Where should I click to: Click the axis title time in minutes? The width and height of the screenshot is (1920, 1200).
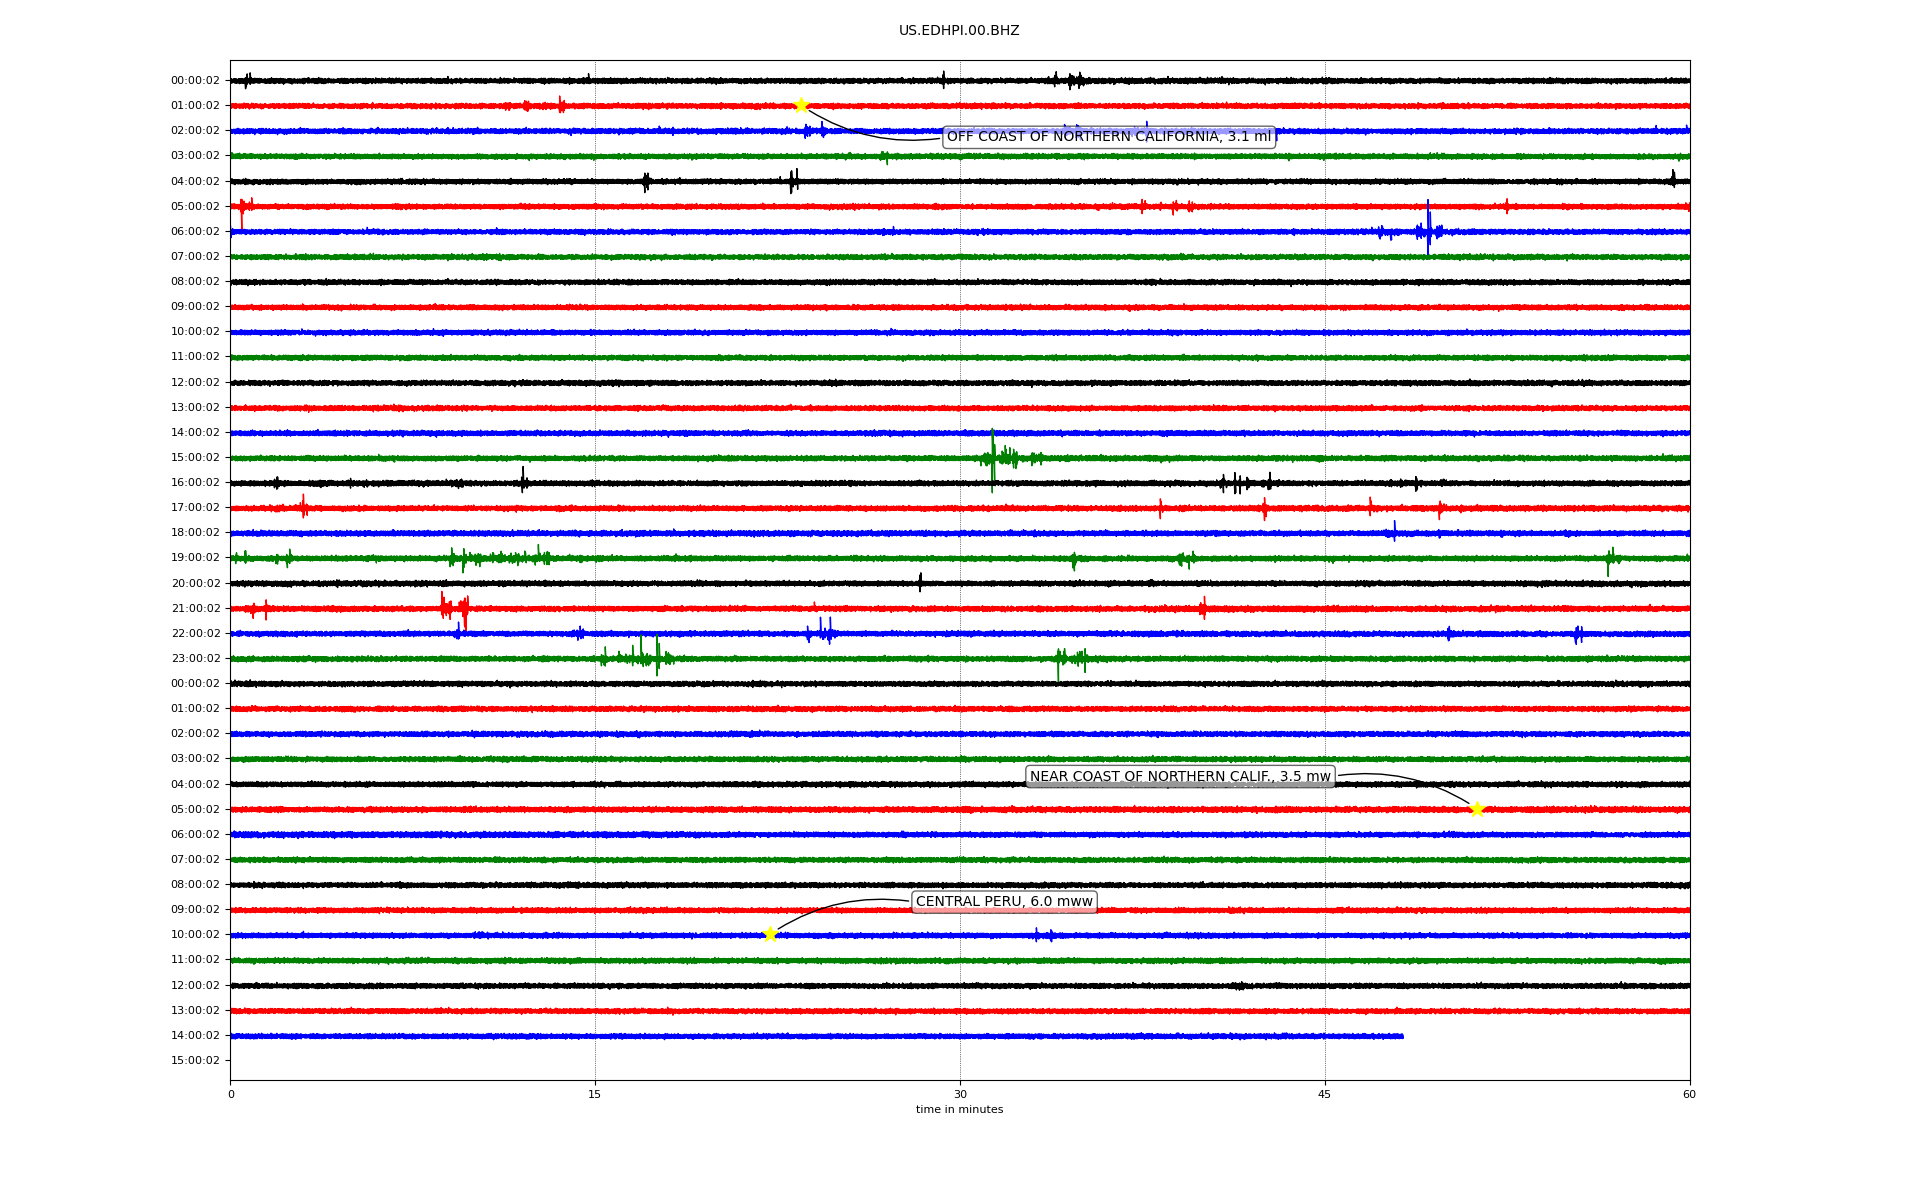[959, 1110]
